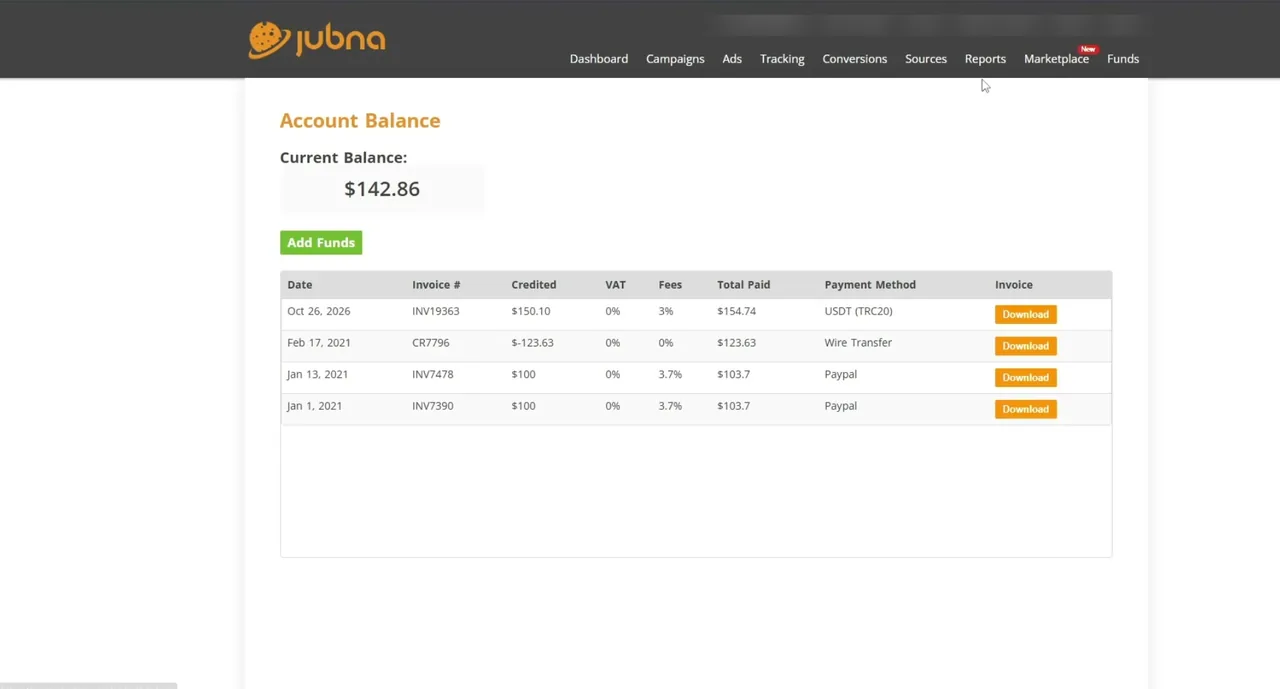
Task: Click the Fees column header
Action: pyautogui.click(x=670, y=285)
